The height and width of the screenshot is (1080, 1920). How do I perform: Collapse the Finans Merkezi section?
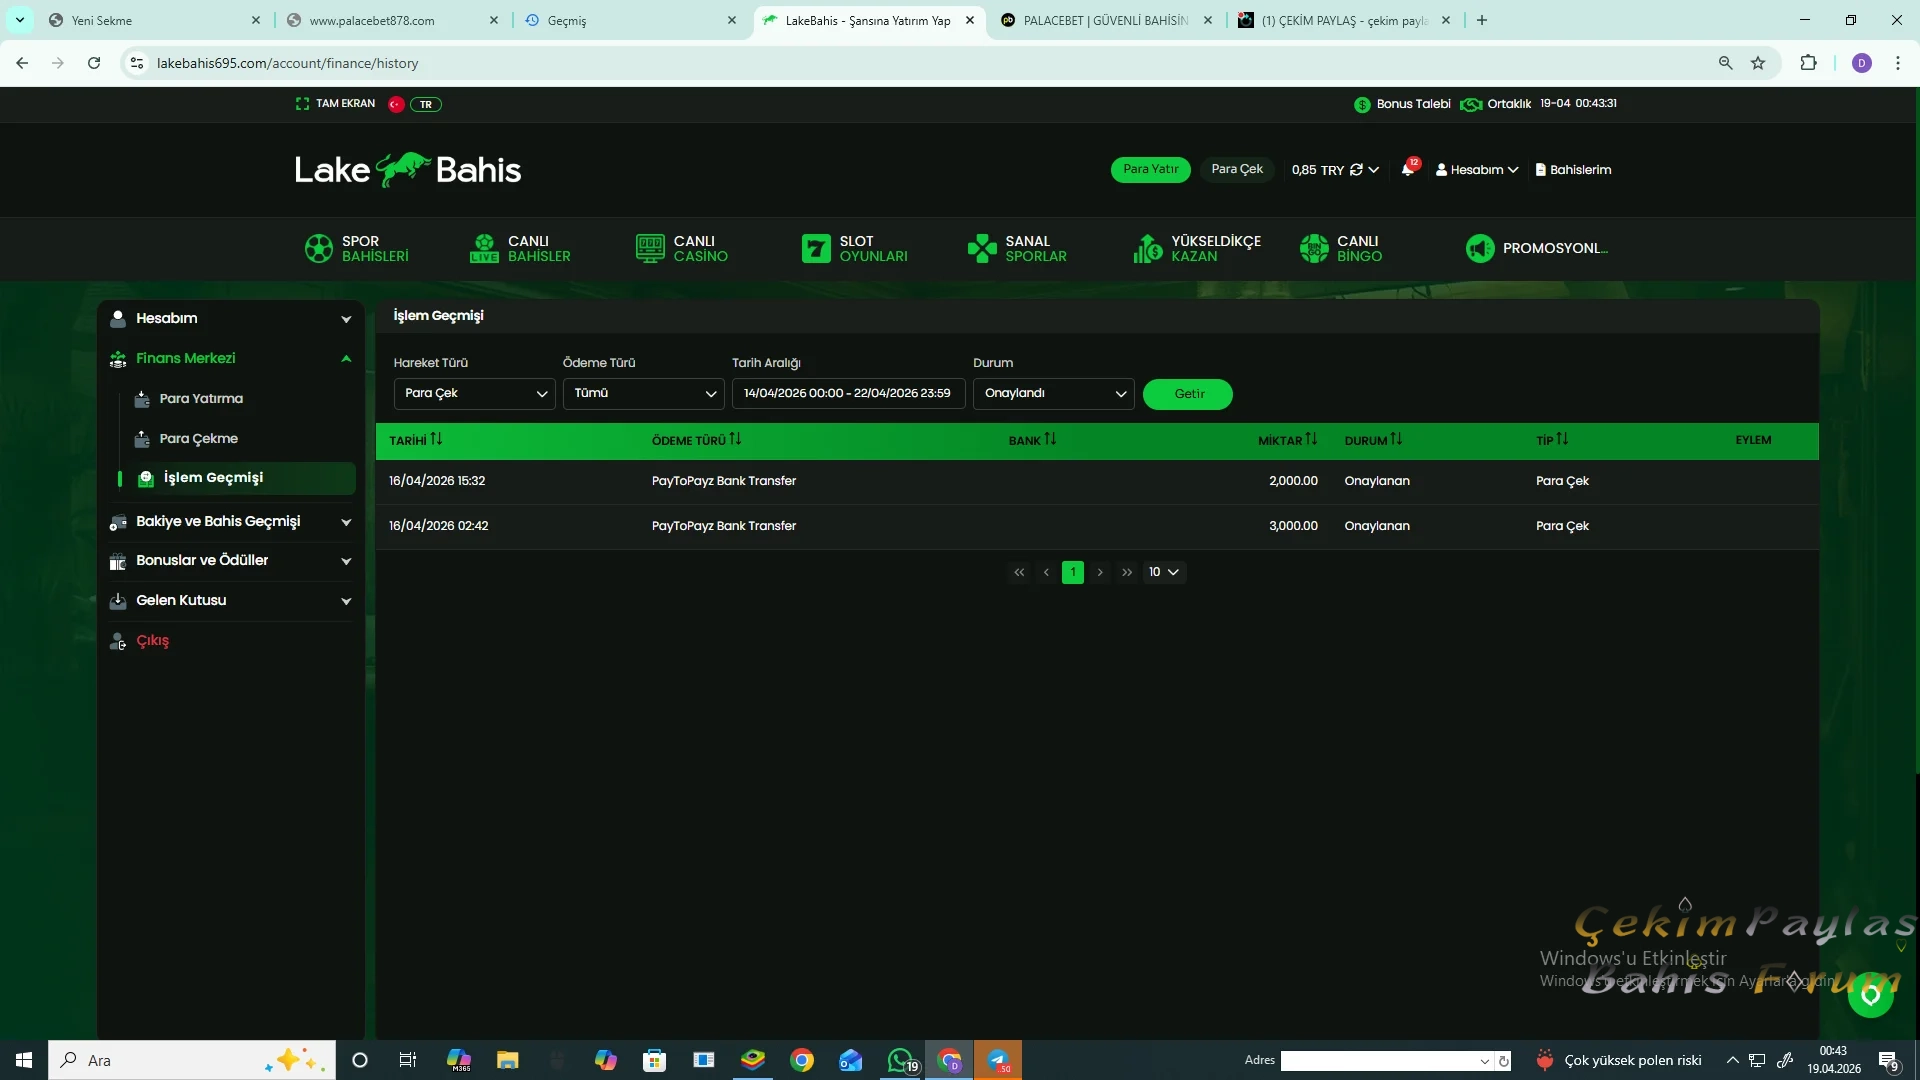click(230, 358)
